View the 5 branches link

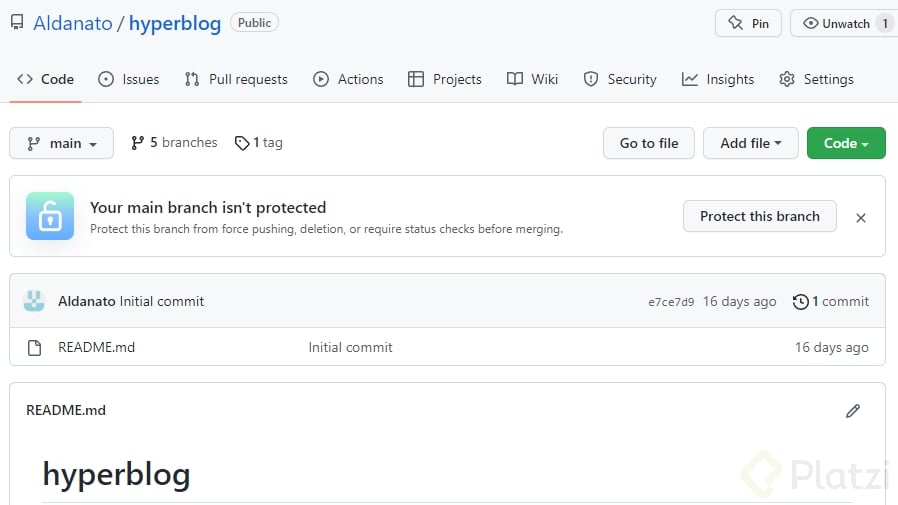tap(174, 143)
